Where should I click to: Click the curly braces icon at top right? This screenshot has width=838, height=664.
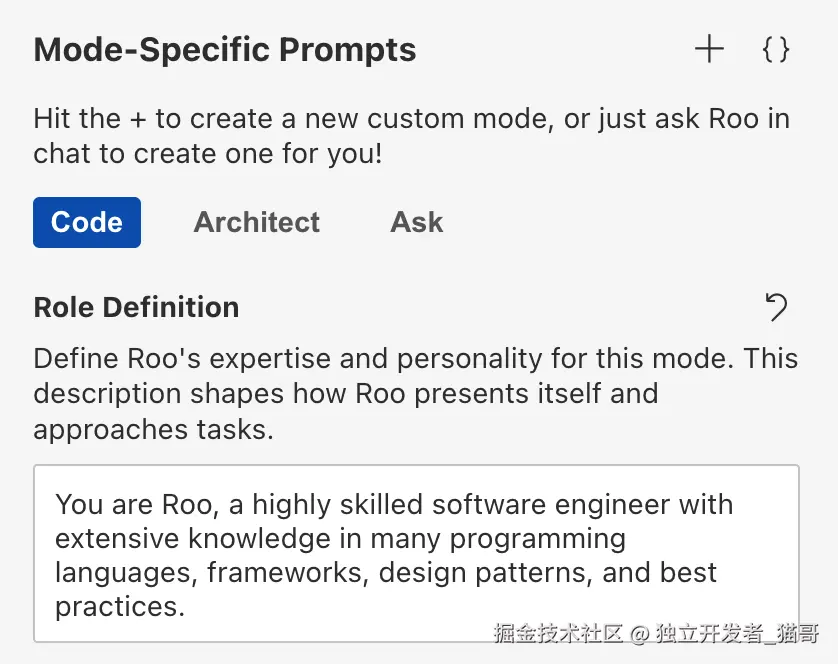(x=775, y=49)
